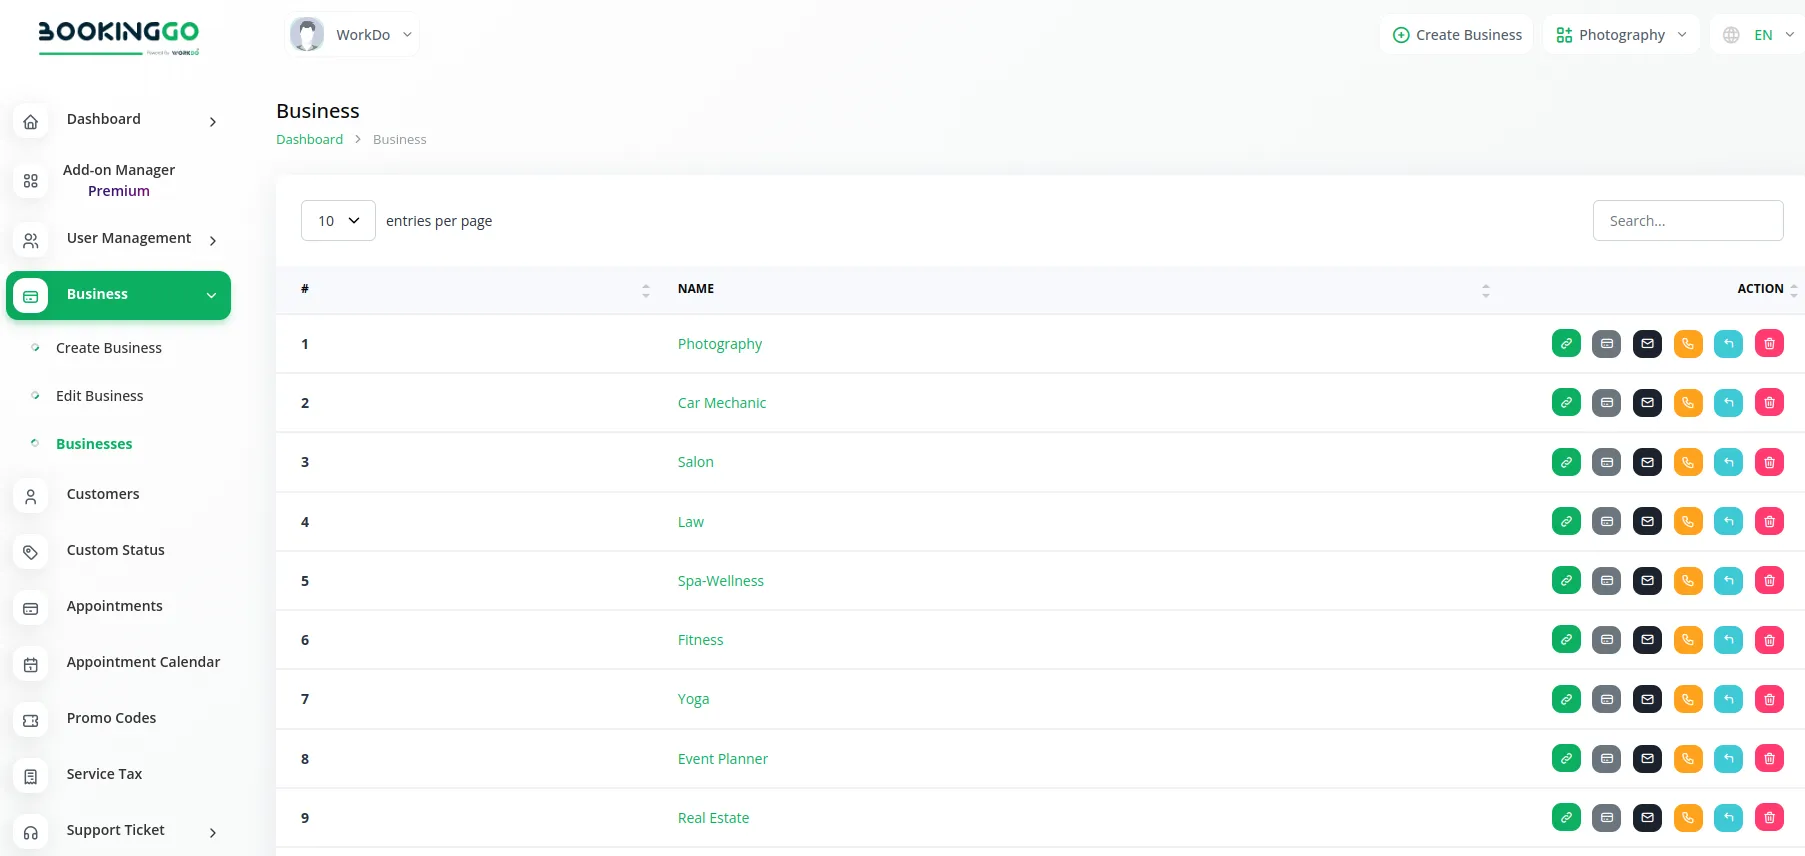Open the EN language dropdown
The image size is (1805, 856).
[1759, 35]
